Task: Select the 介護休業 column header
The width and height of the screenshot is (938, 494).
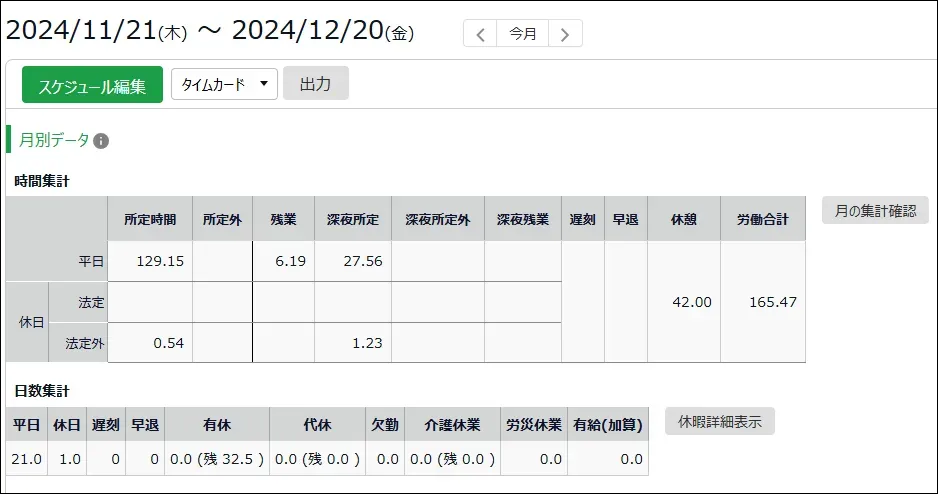Action: [x=452, y=425]
